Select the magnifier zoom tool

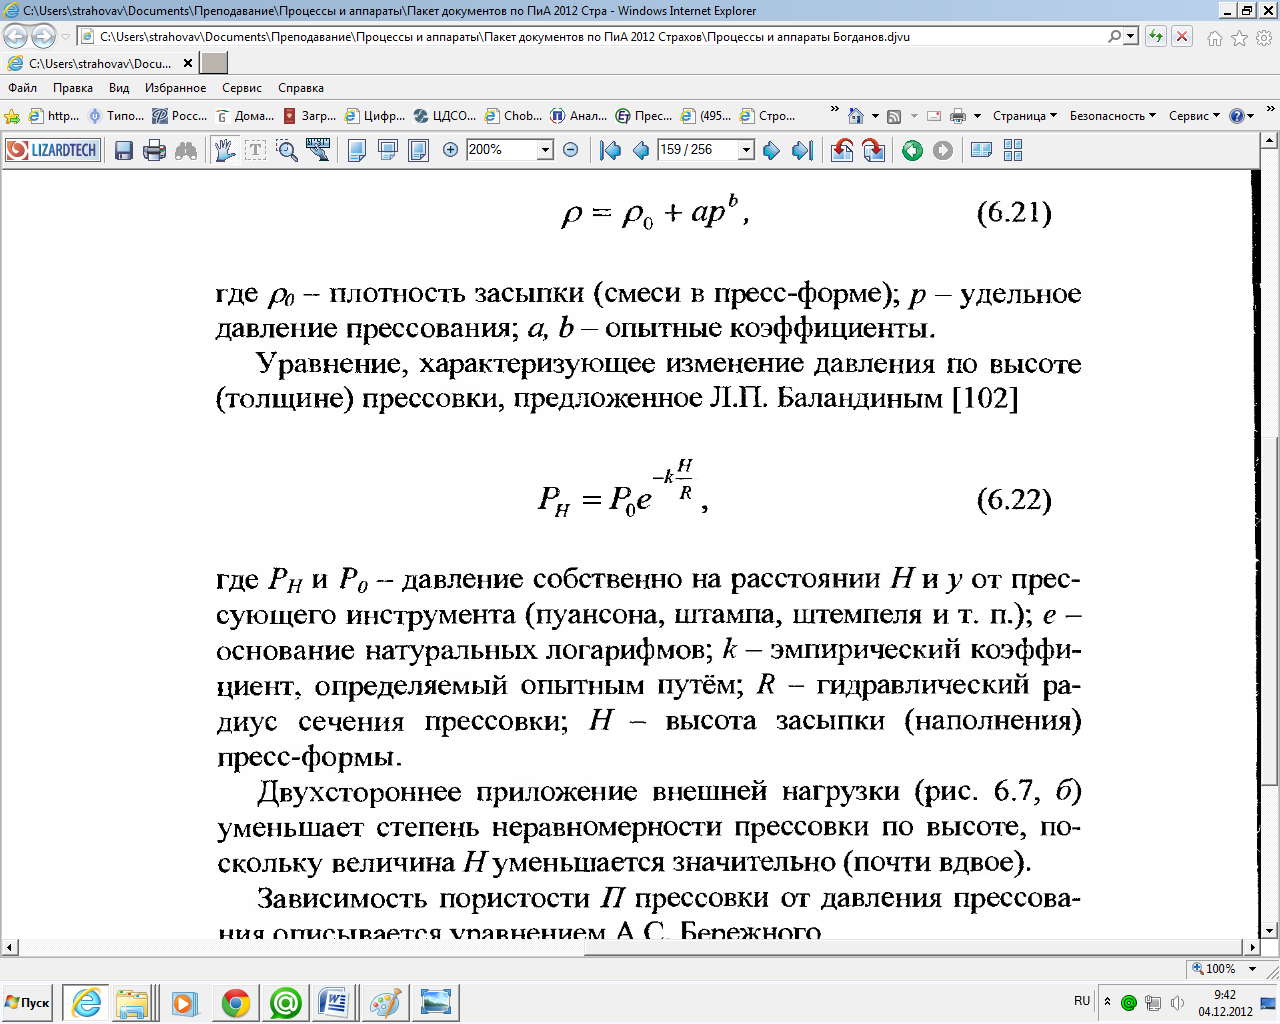287,150
